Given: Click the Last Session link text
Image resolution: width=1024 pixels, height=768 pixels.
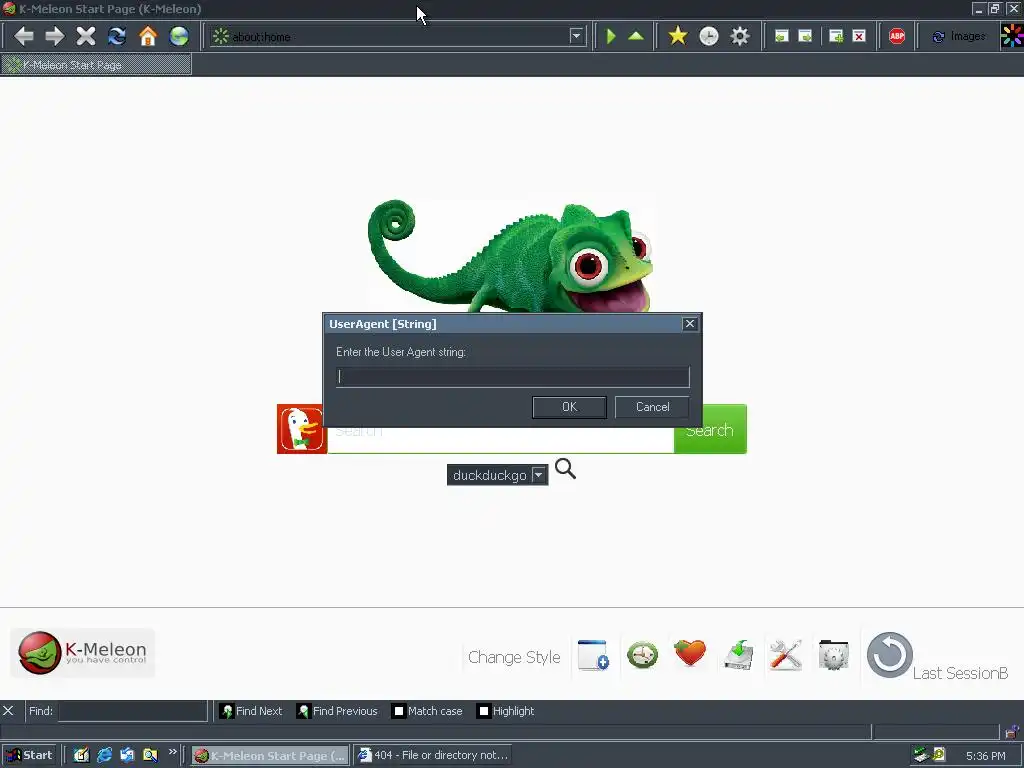Looking at the screenshot, I should [x=960, y=673].
